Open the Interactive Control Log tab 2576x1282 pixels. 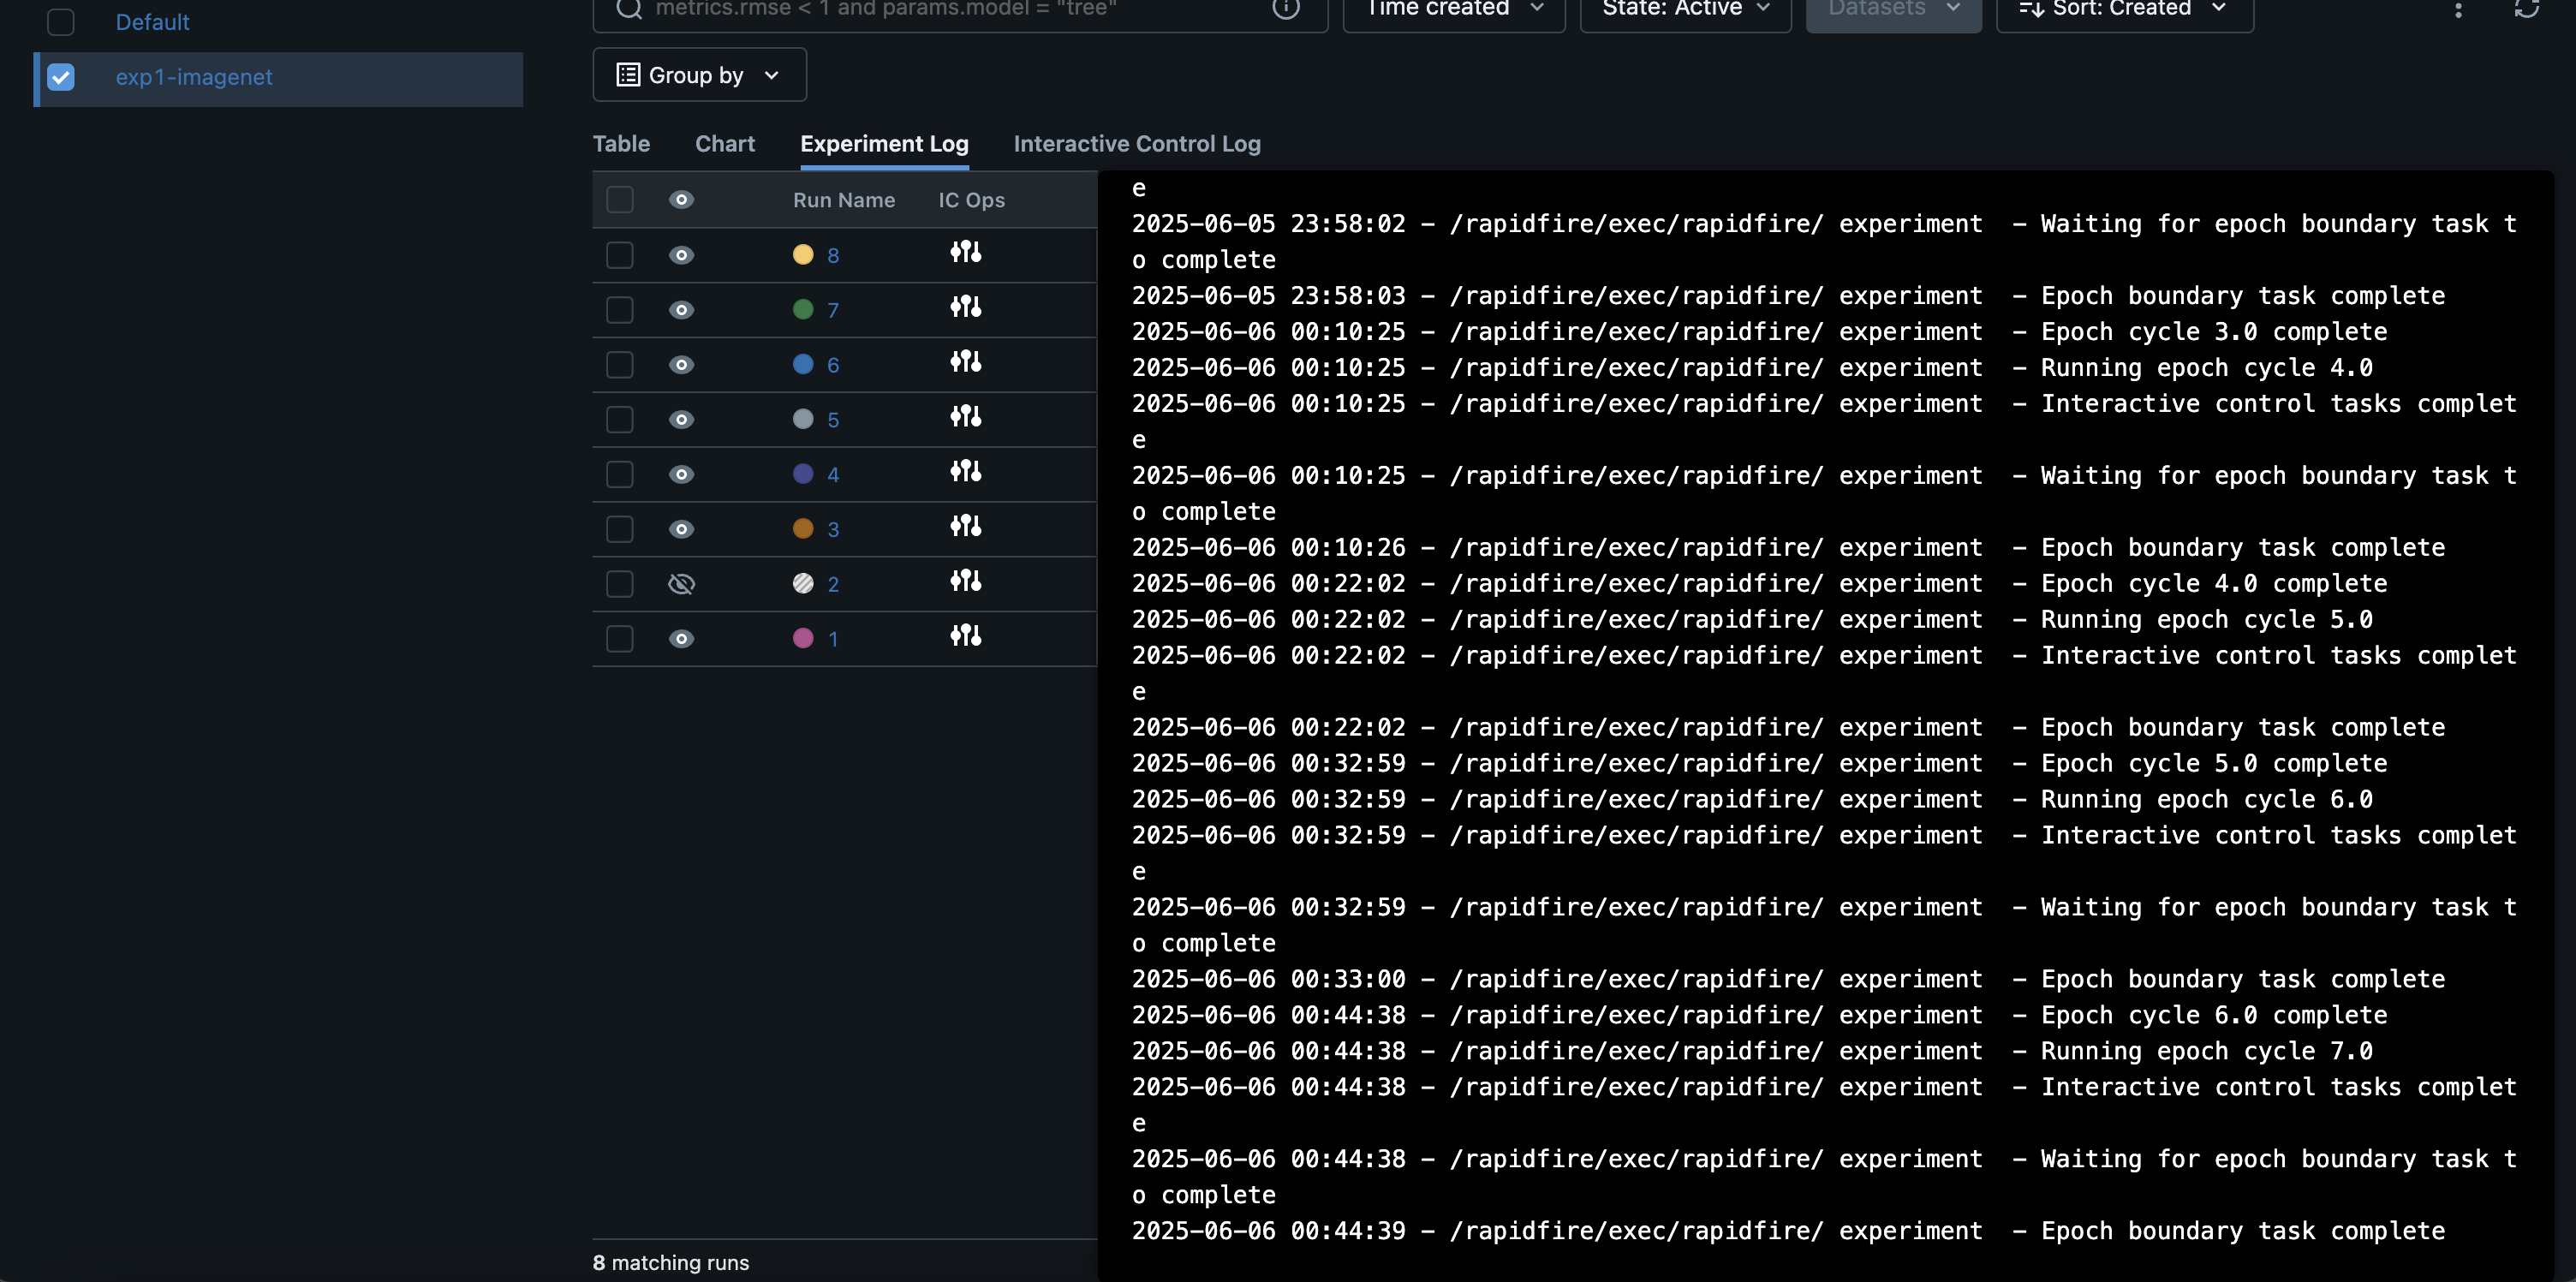pos(1137,144)
